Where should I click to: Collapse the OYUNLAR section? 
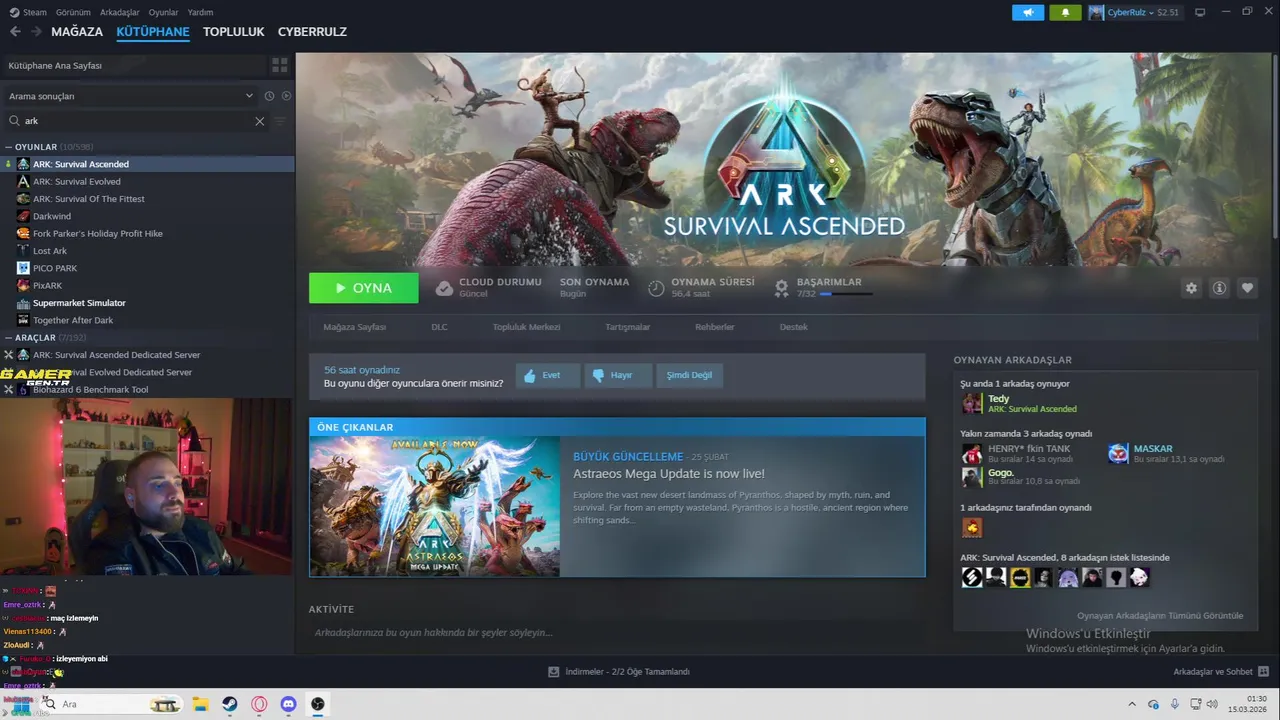(35, 147)
